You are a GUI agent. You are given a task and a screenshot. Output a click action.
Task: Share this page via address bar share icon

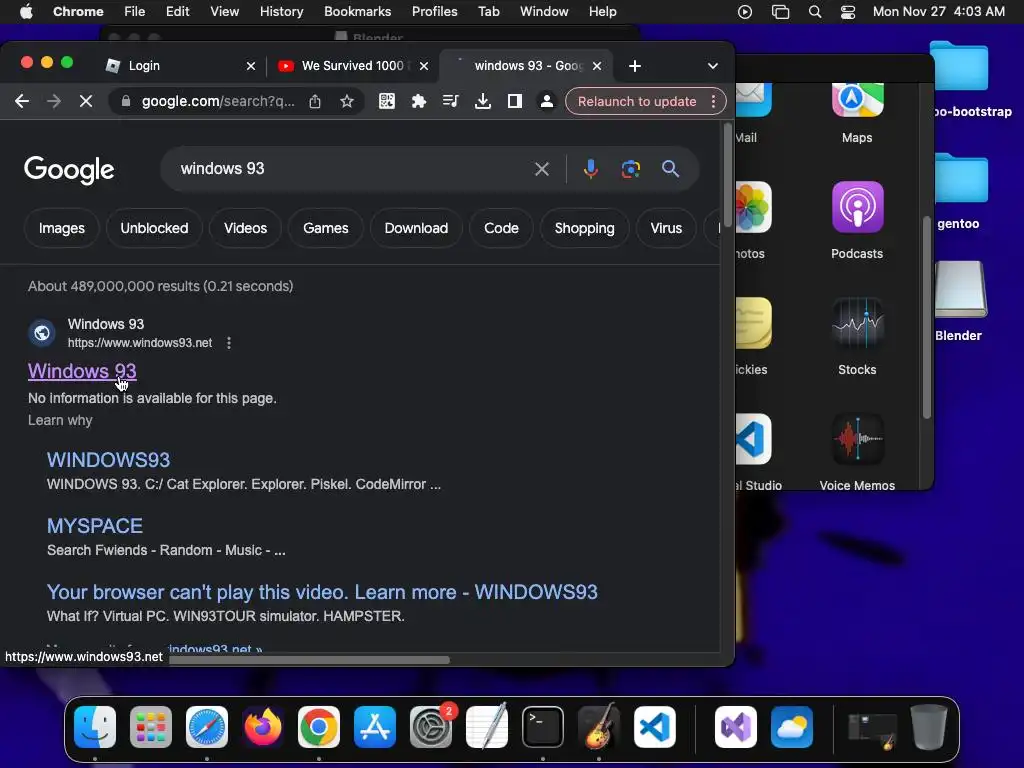coord(315,101)
